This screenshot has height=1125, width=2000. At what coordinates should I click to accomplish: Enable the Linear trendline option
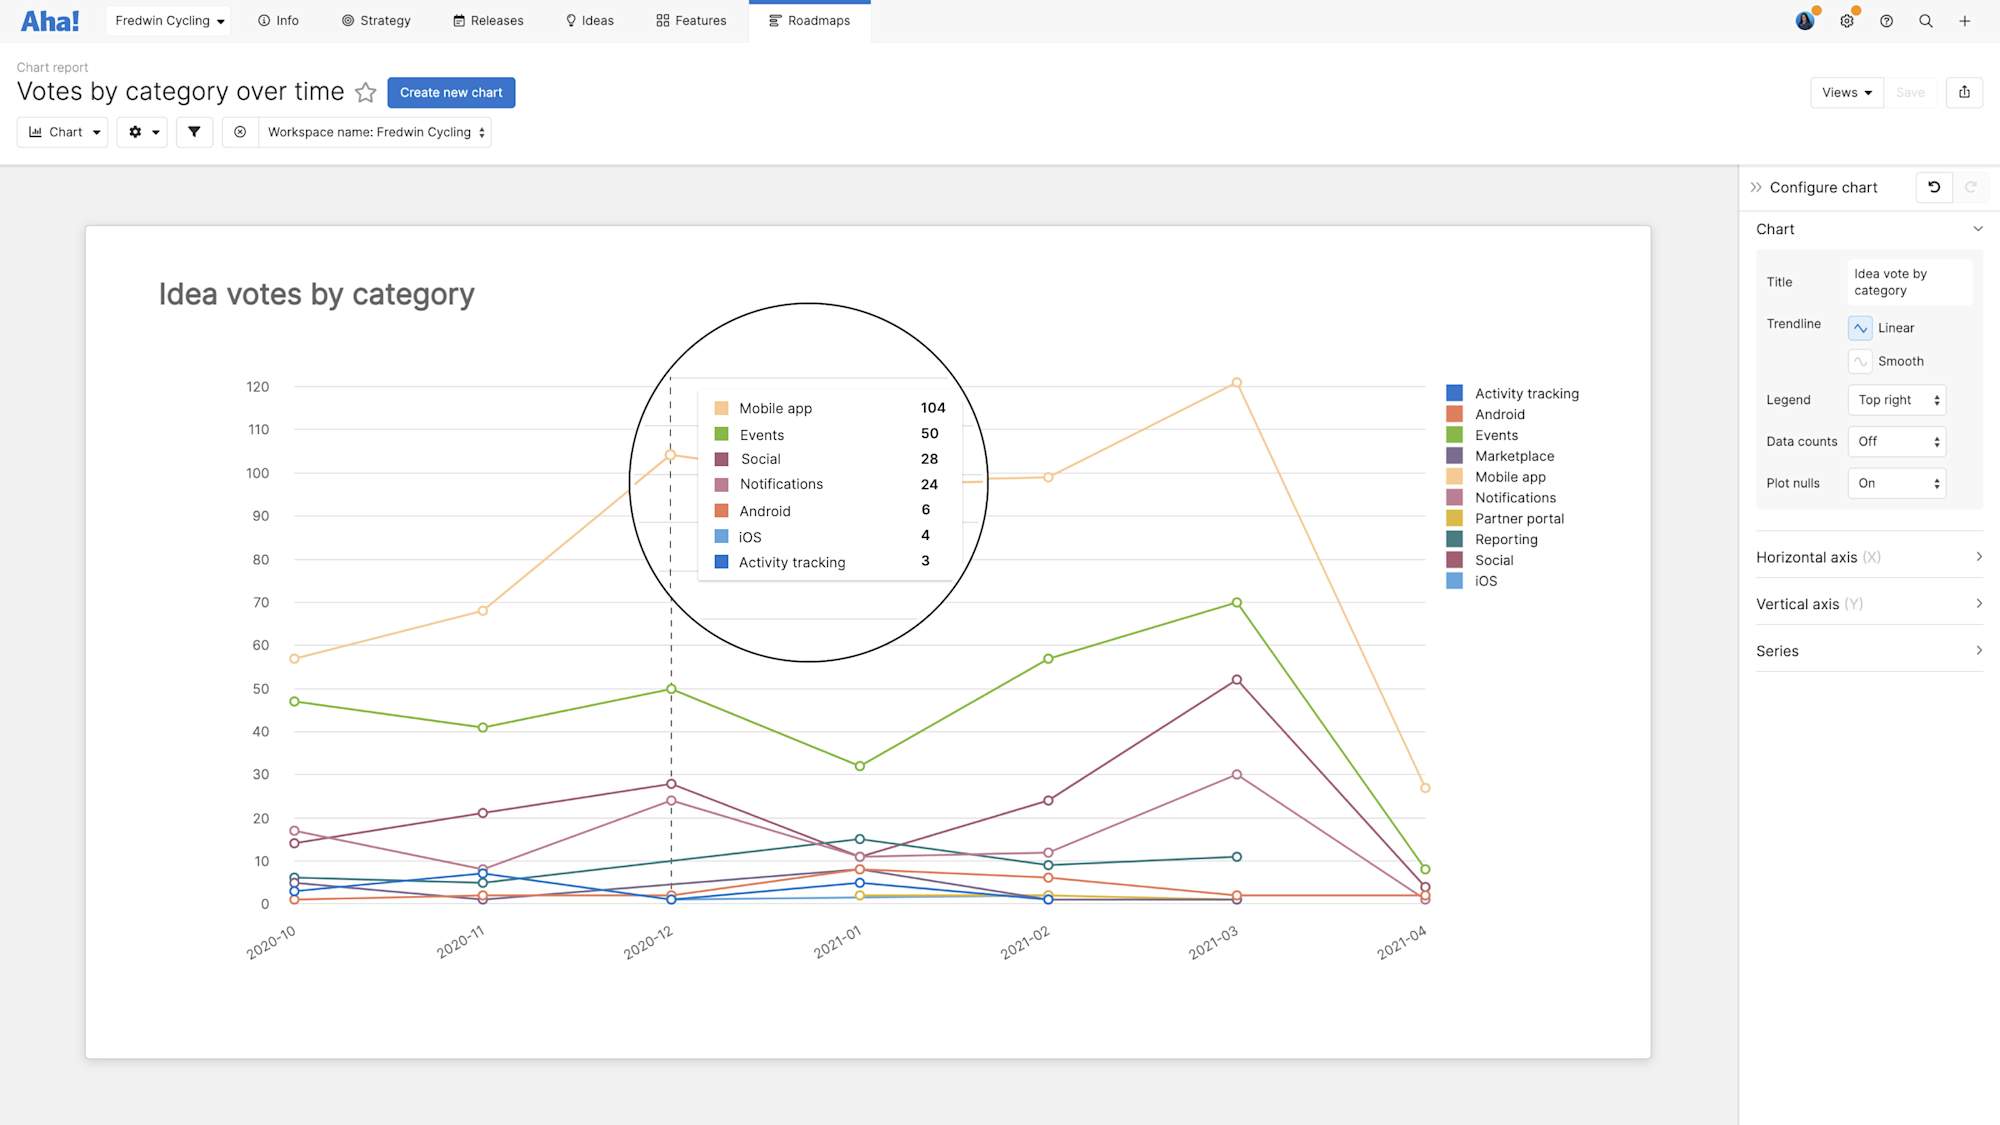coord(1860,327)
